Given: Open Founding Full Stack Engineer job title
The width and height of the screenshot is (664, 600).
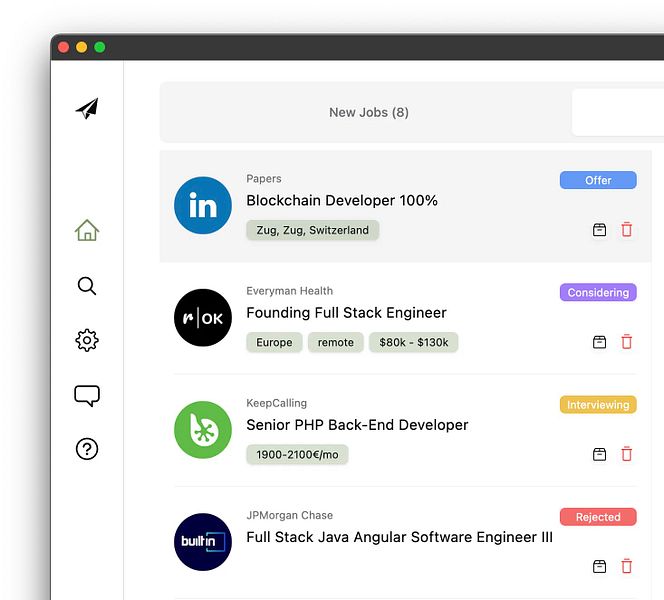Looking at the screenshot, I should 346,313.
